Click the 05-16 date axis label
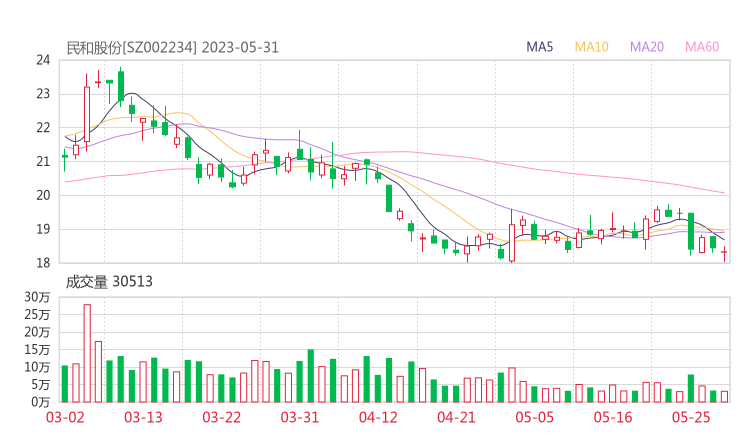This screenshot has width=740, height=440. [x=613, y=417]
